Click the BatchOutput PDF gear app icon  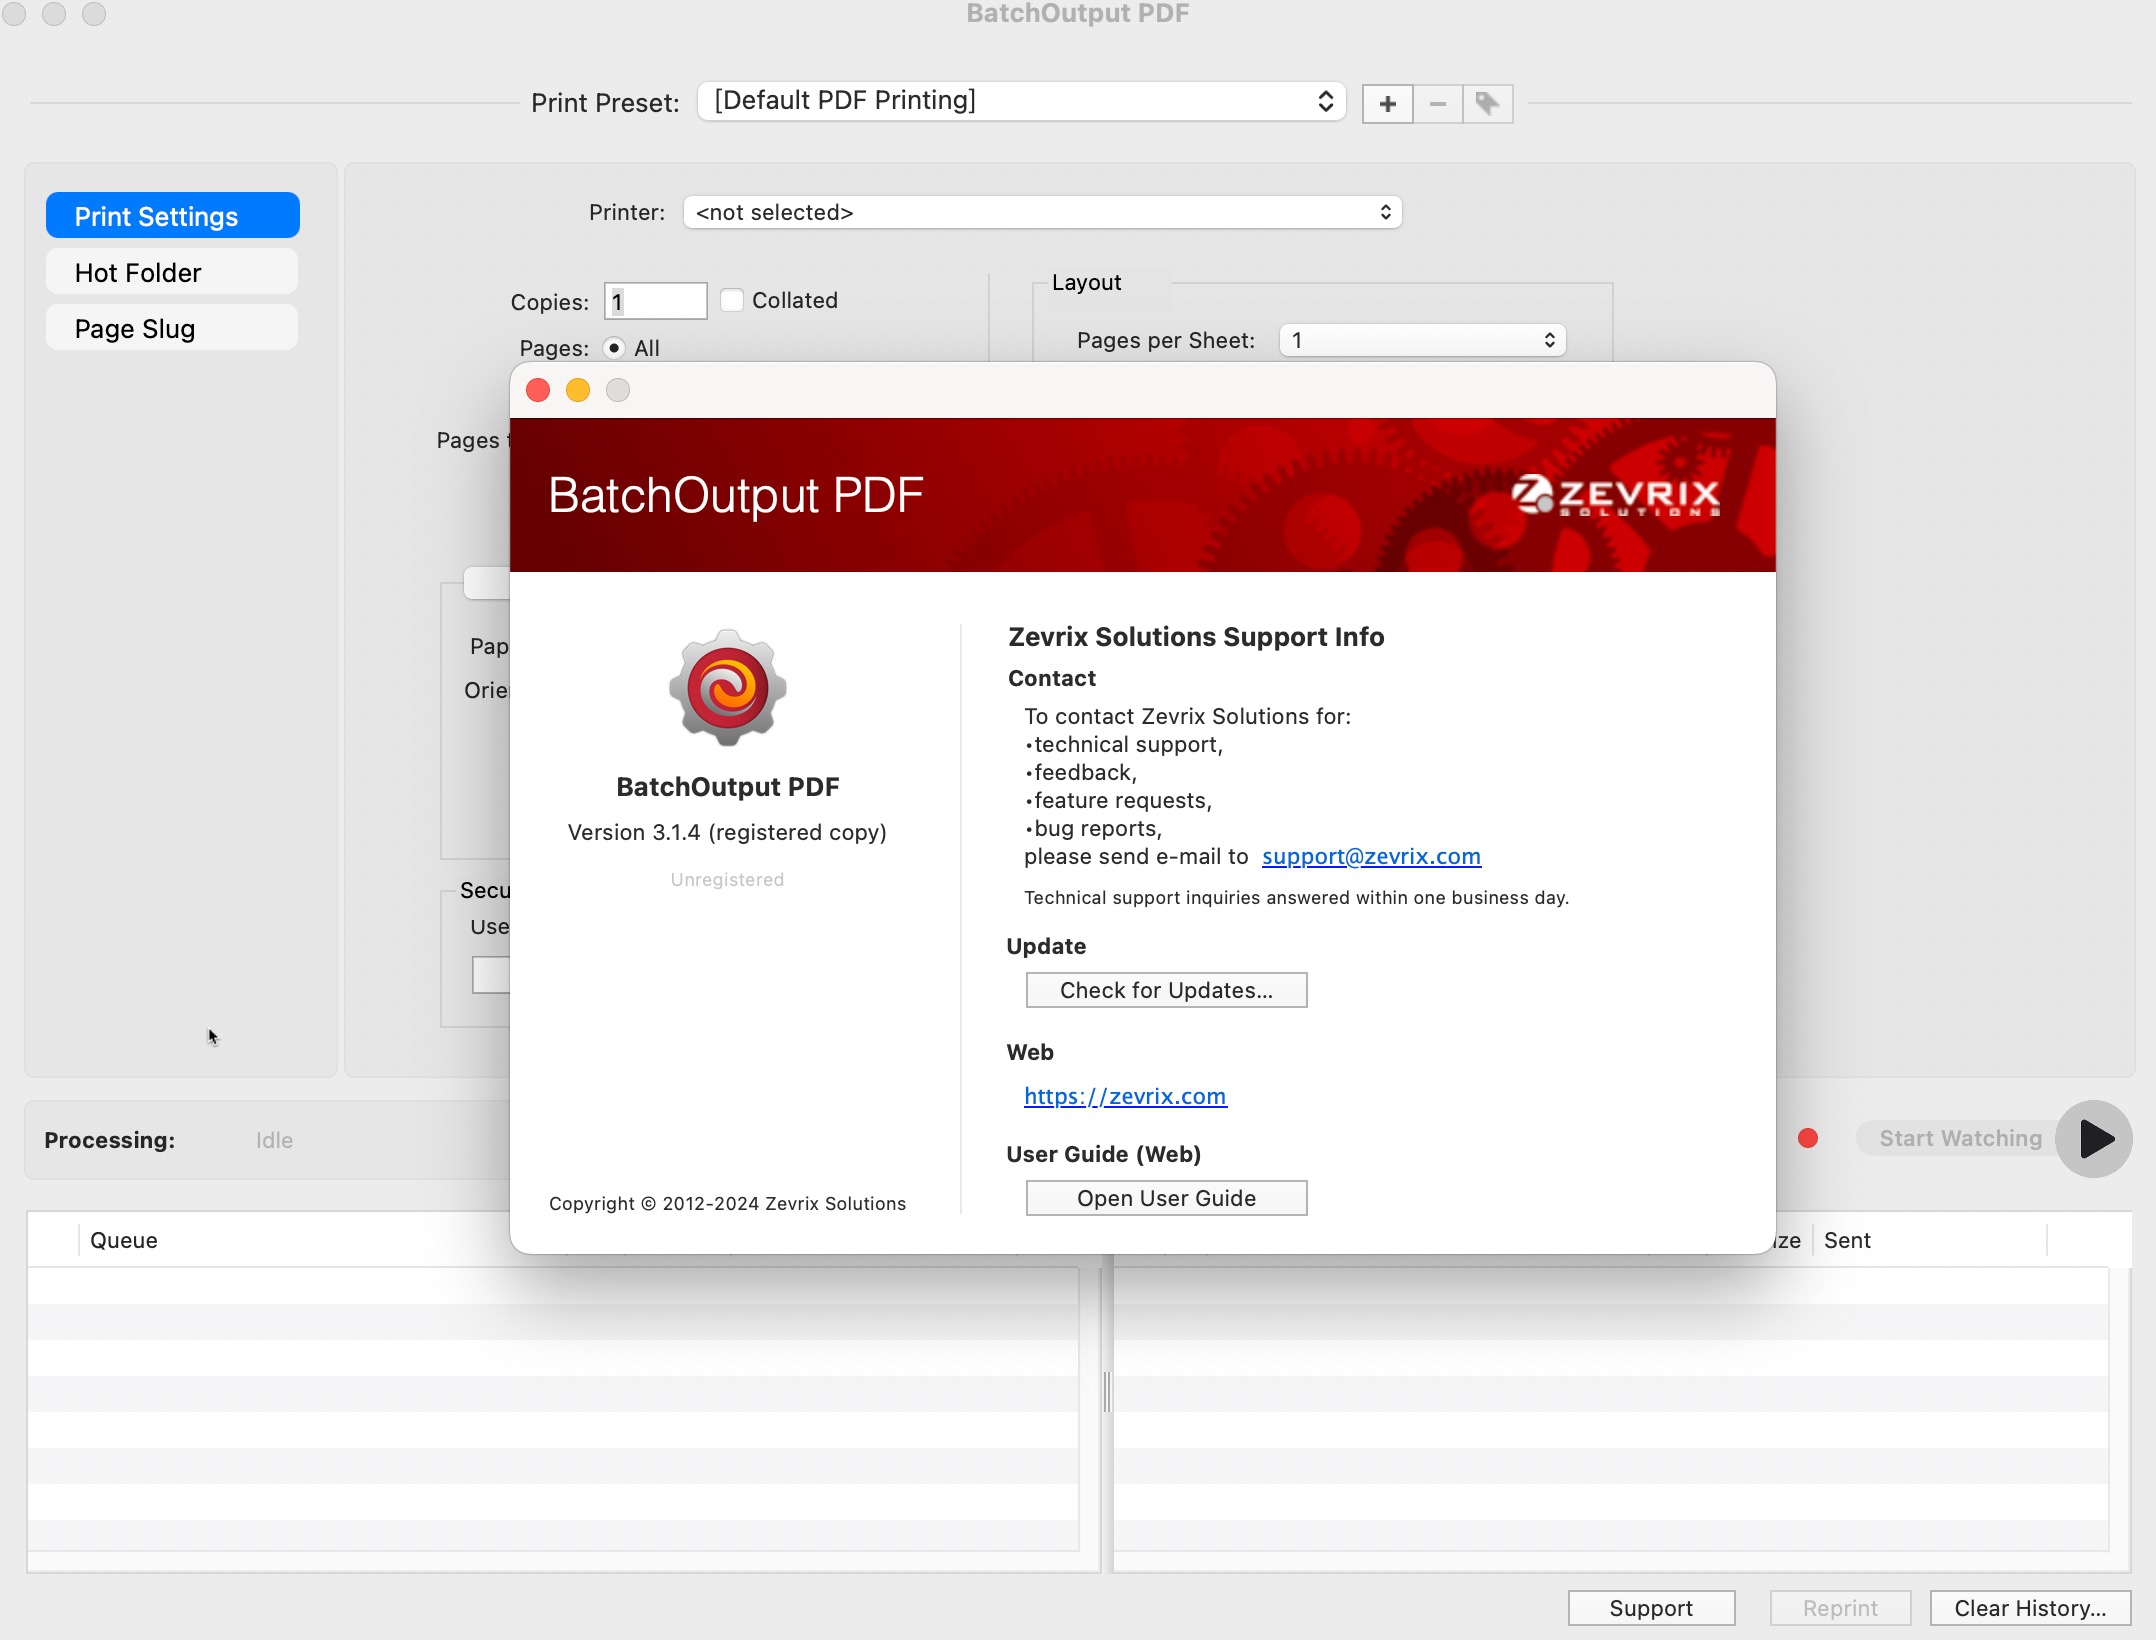click(728, 688)
